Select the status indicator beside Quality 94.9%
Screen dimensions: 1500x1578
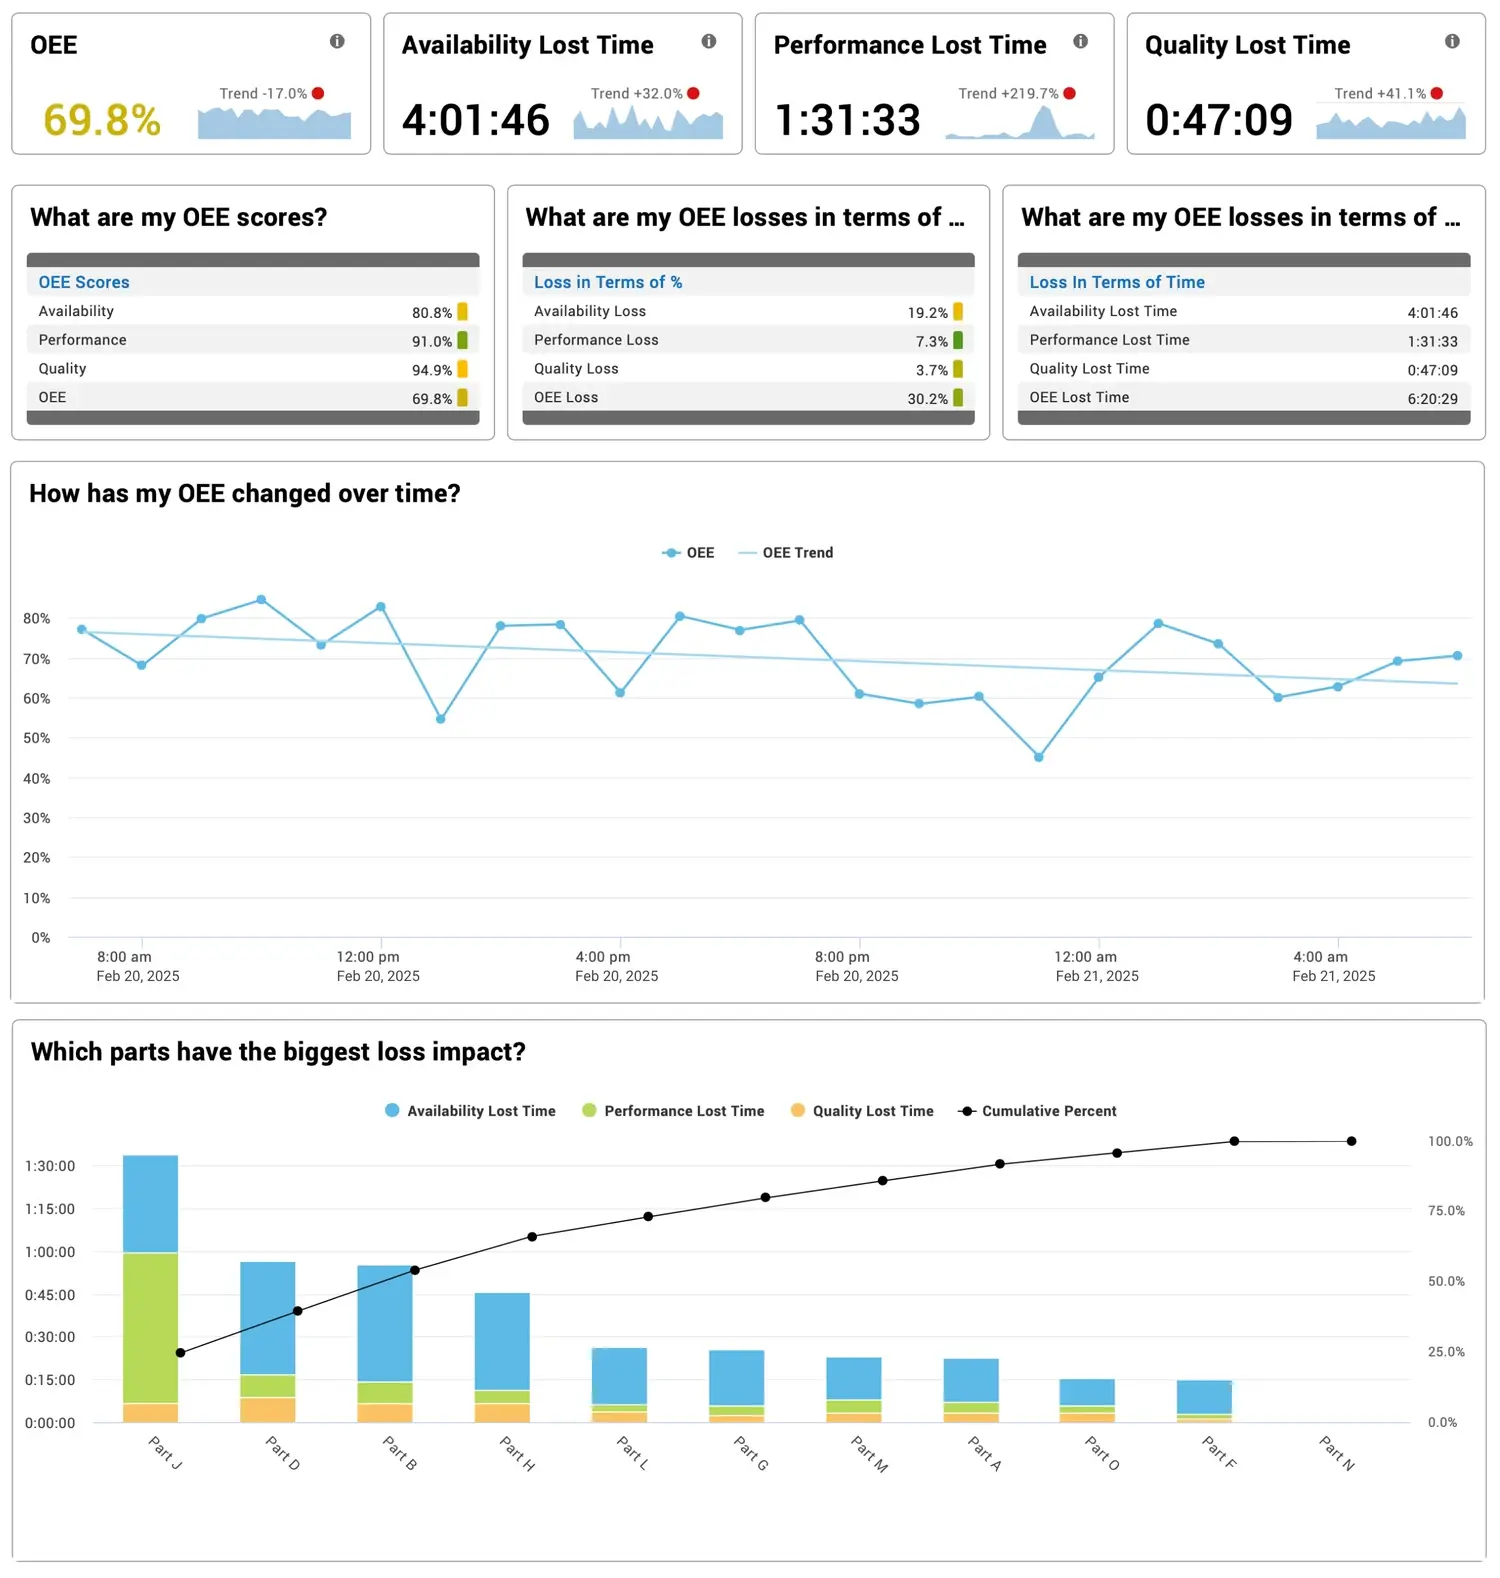(462, 369)
